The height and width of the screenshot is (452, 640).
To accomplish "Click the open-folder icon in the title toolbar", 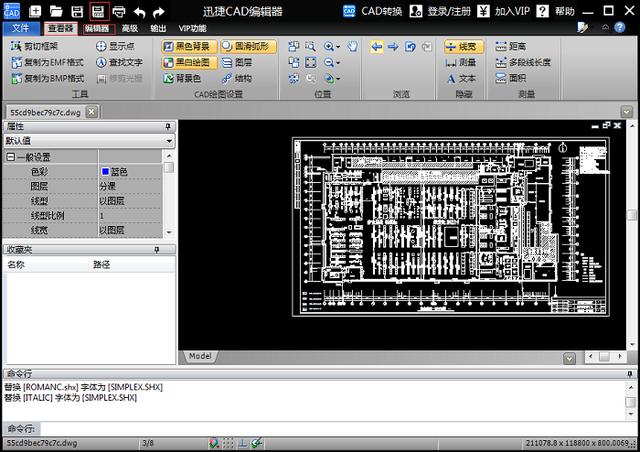I will 56,11.
